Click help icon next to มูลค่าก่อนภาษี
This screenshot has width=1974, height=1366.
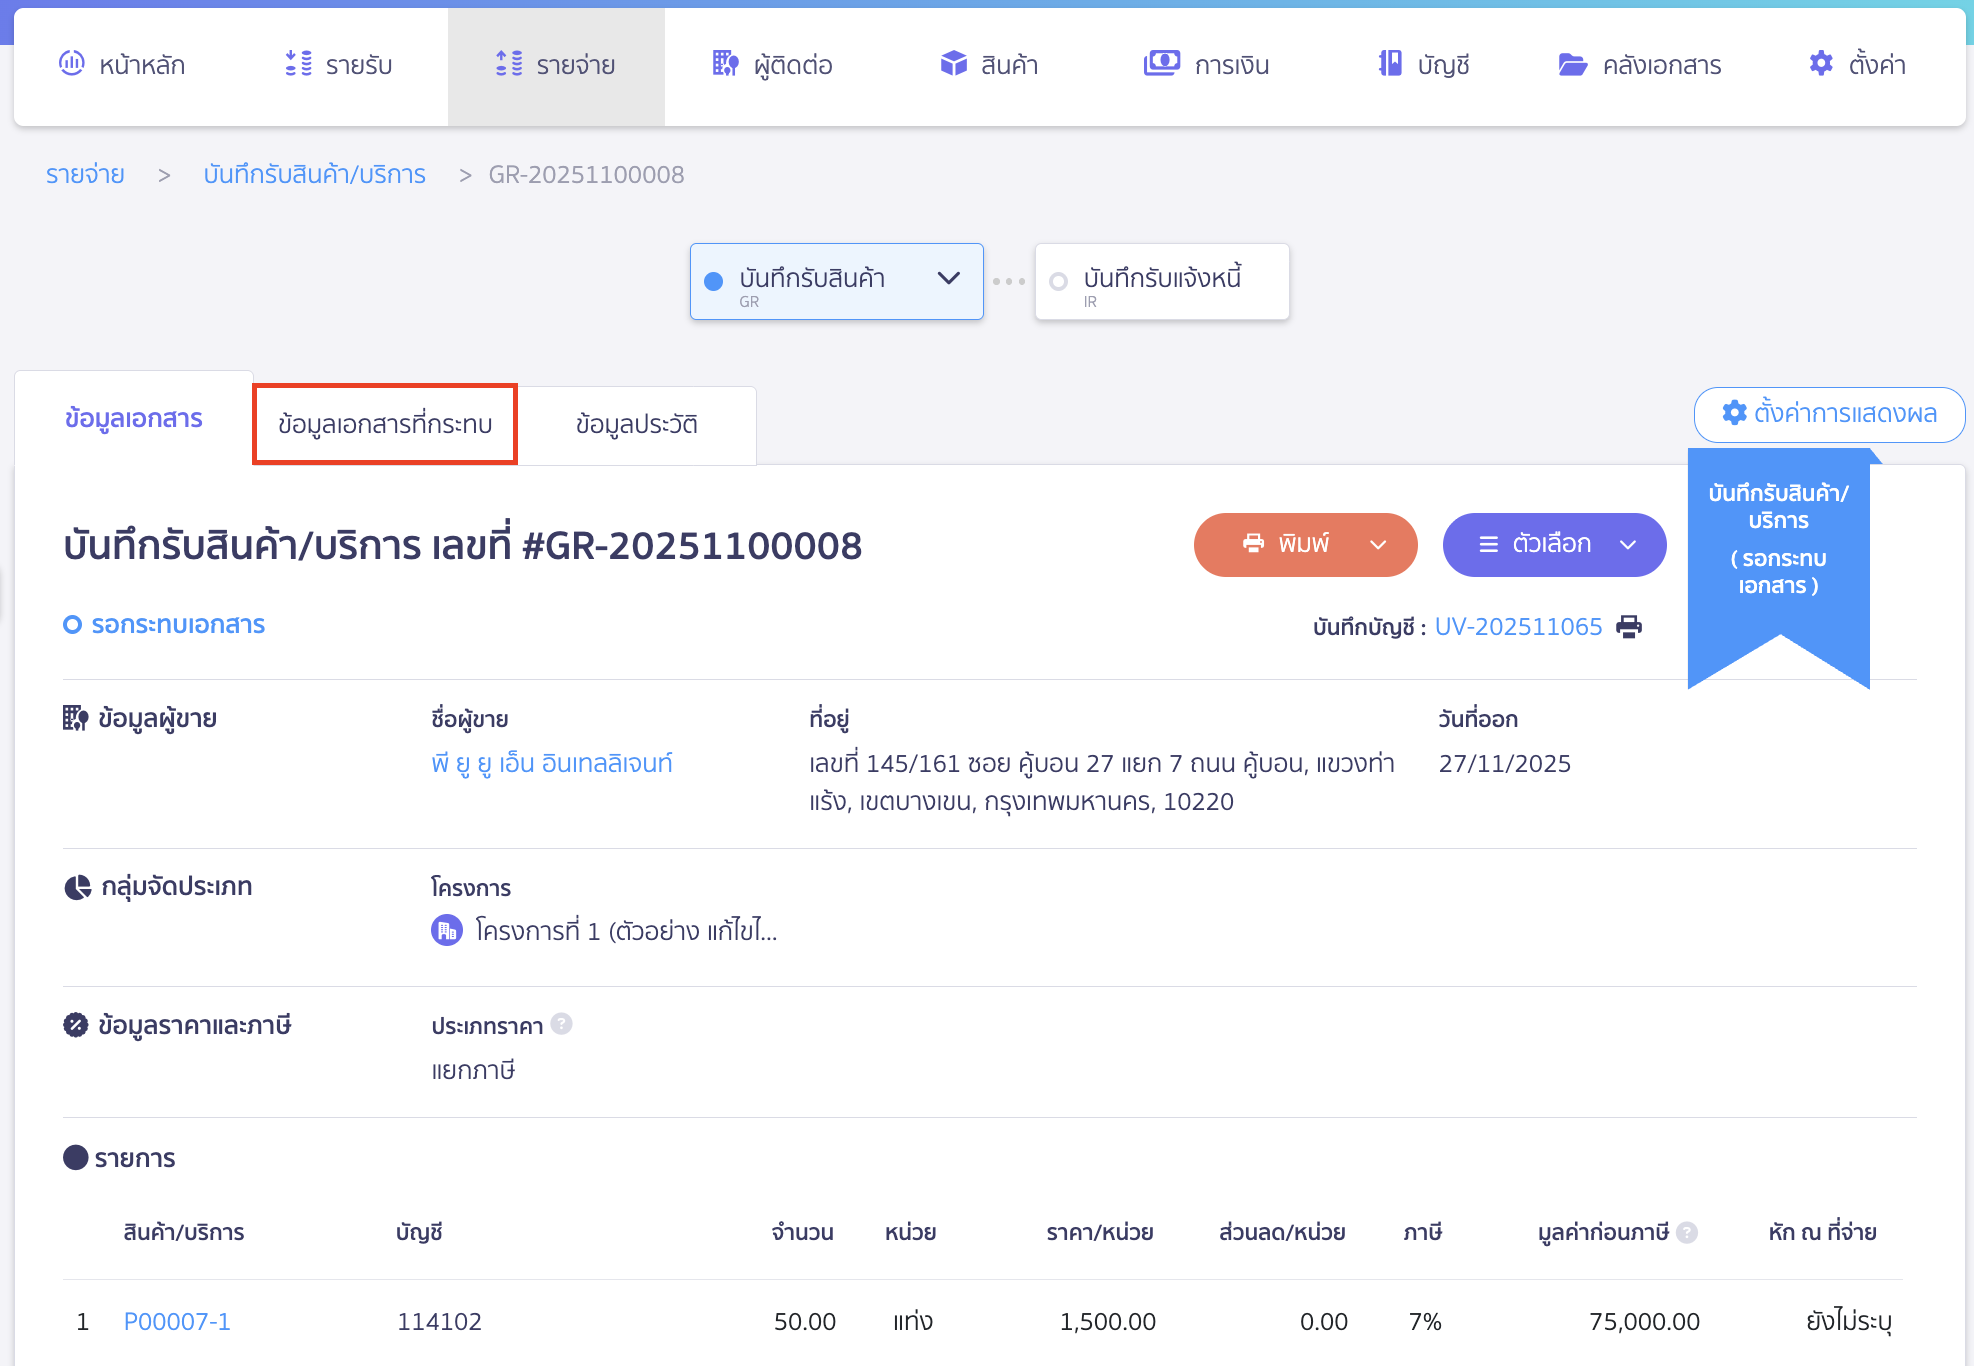click(x=1687, y=1232)
